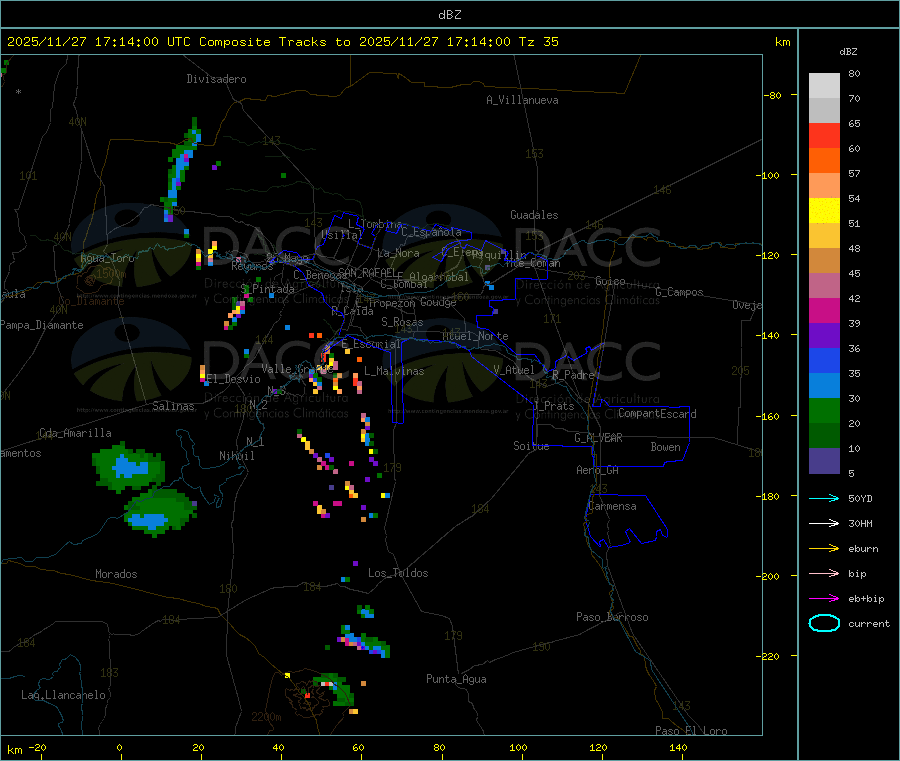Click the Paso_Barroso map label
This screenshot has height=761, width=900.
tap(612, 617)
